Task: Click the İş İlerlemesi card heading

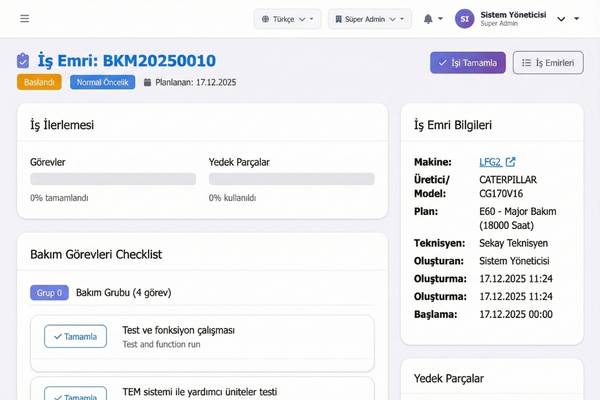Action: coord(62,125)
